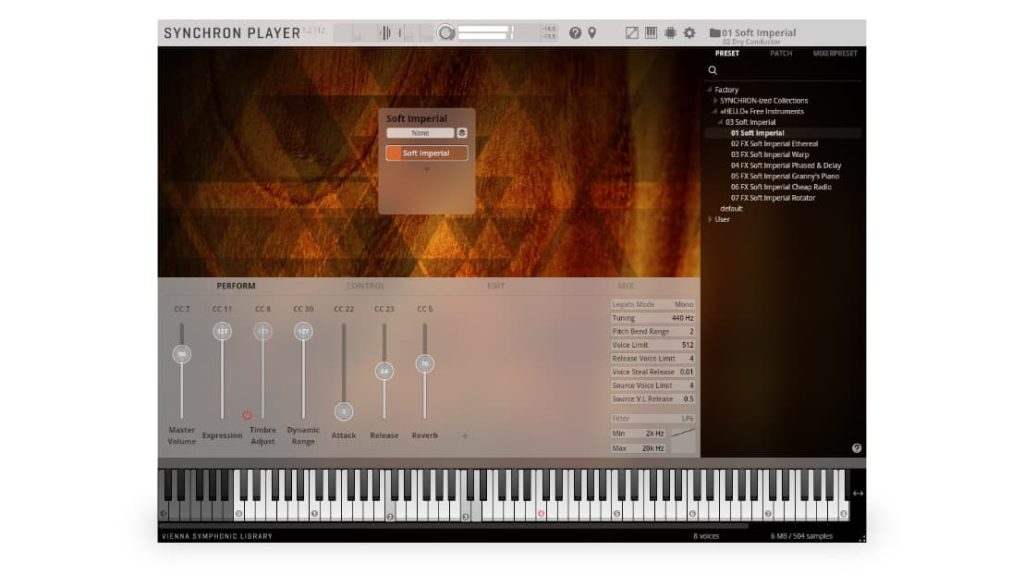
Task: Click the preset search magnifier icon
Action: pos(713,71)
